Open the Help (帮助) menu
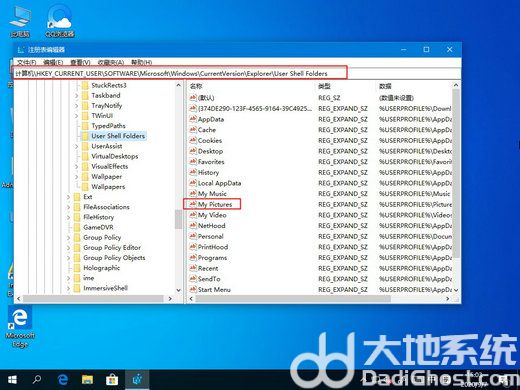 (141, 62)
